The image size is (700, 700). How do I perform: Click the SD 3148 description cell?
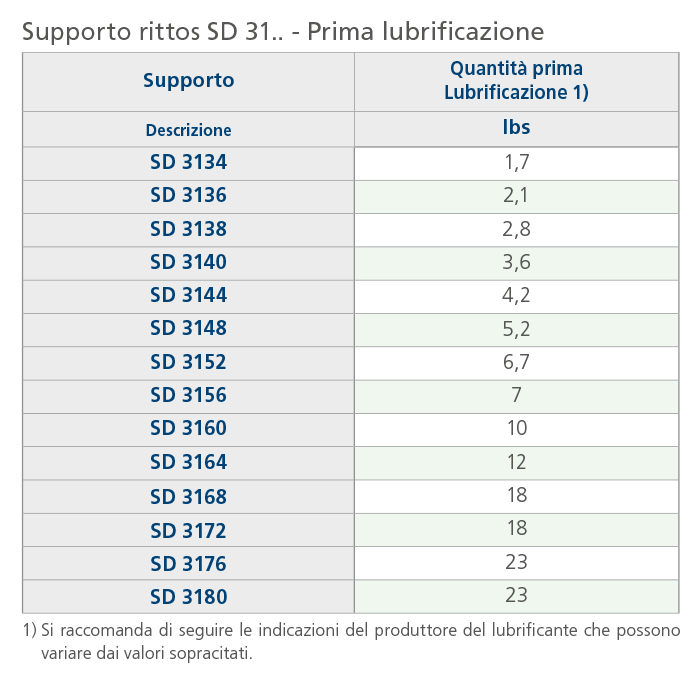188,328
